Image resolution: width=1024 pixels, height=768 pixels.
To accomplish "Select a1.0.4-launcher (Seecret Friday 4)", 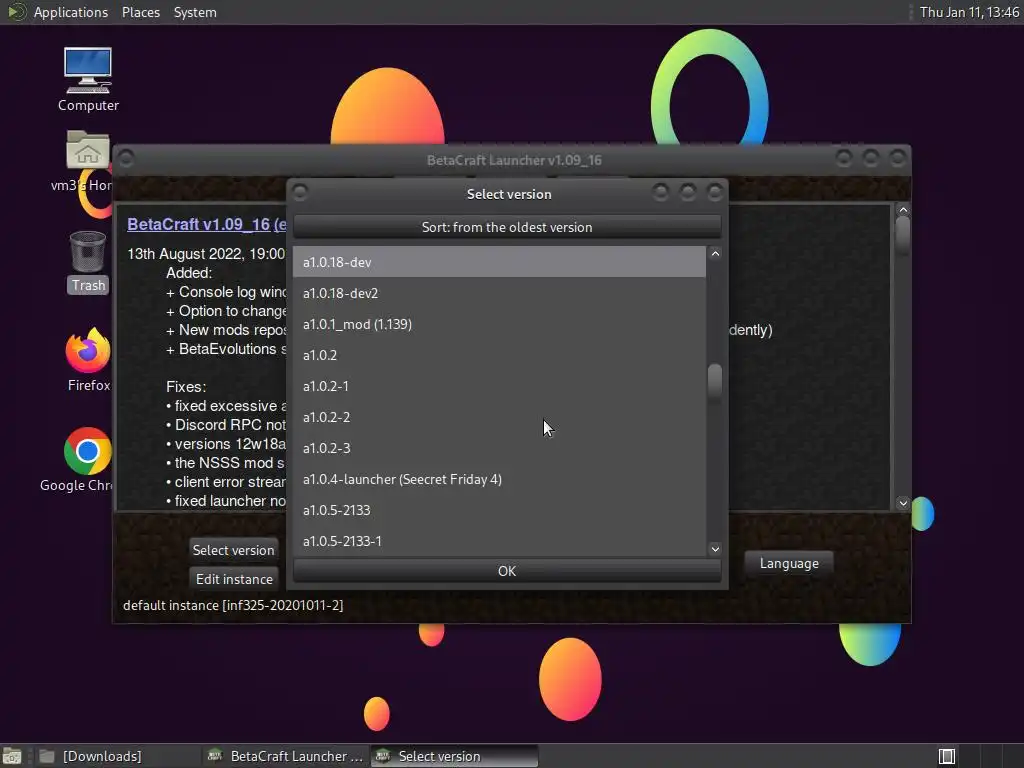I will click(x=499, y=479).
